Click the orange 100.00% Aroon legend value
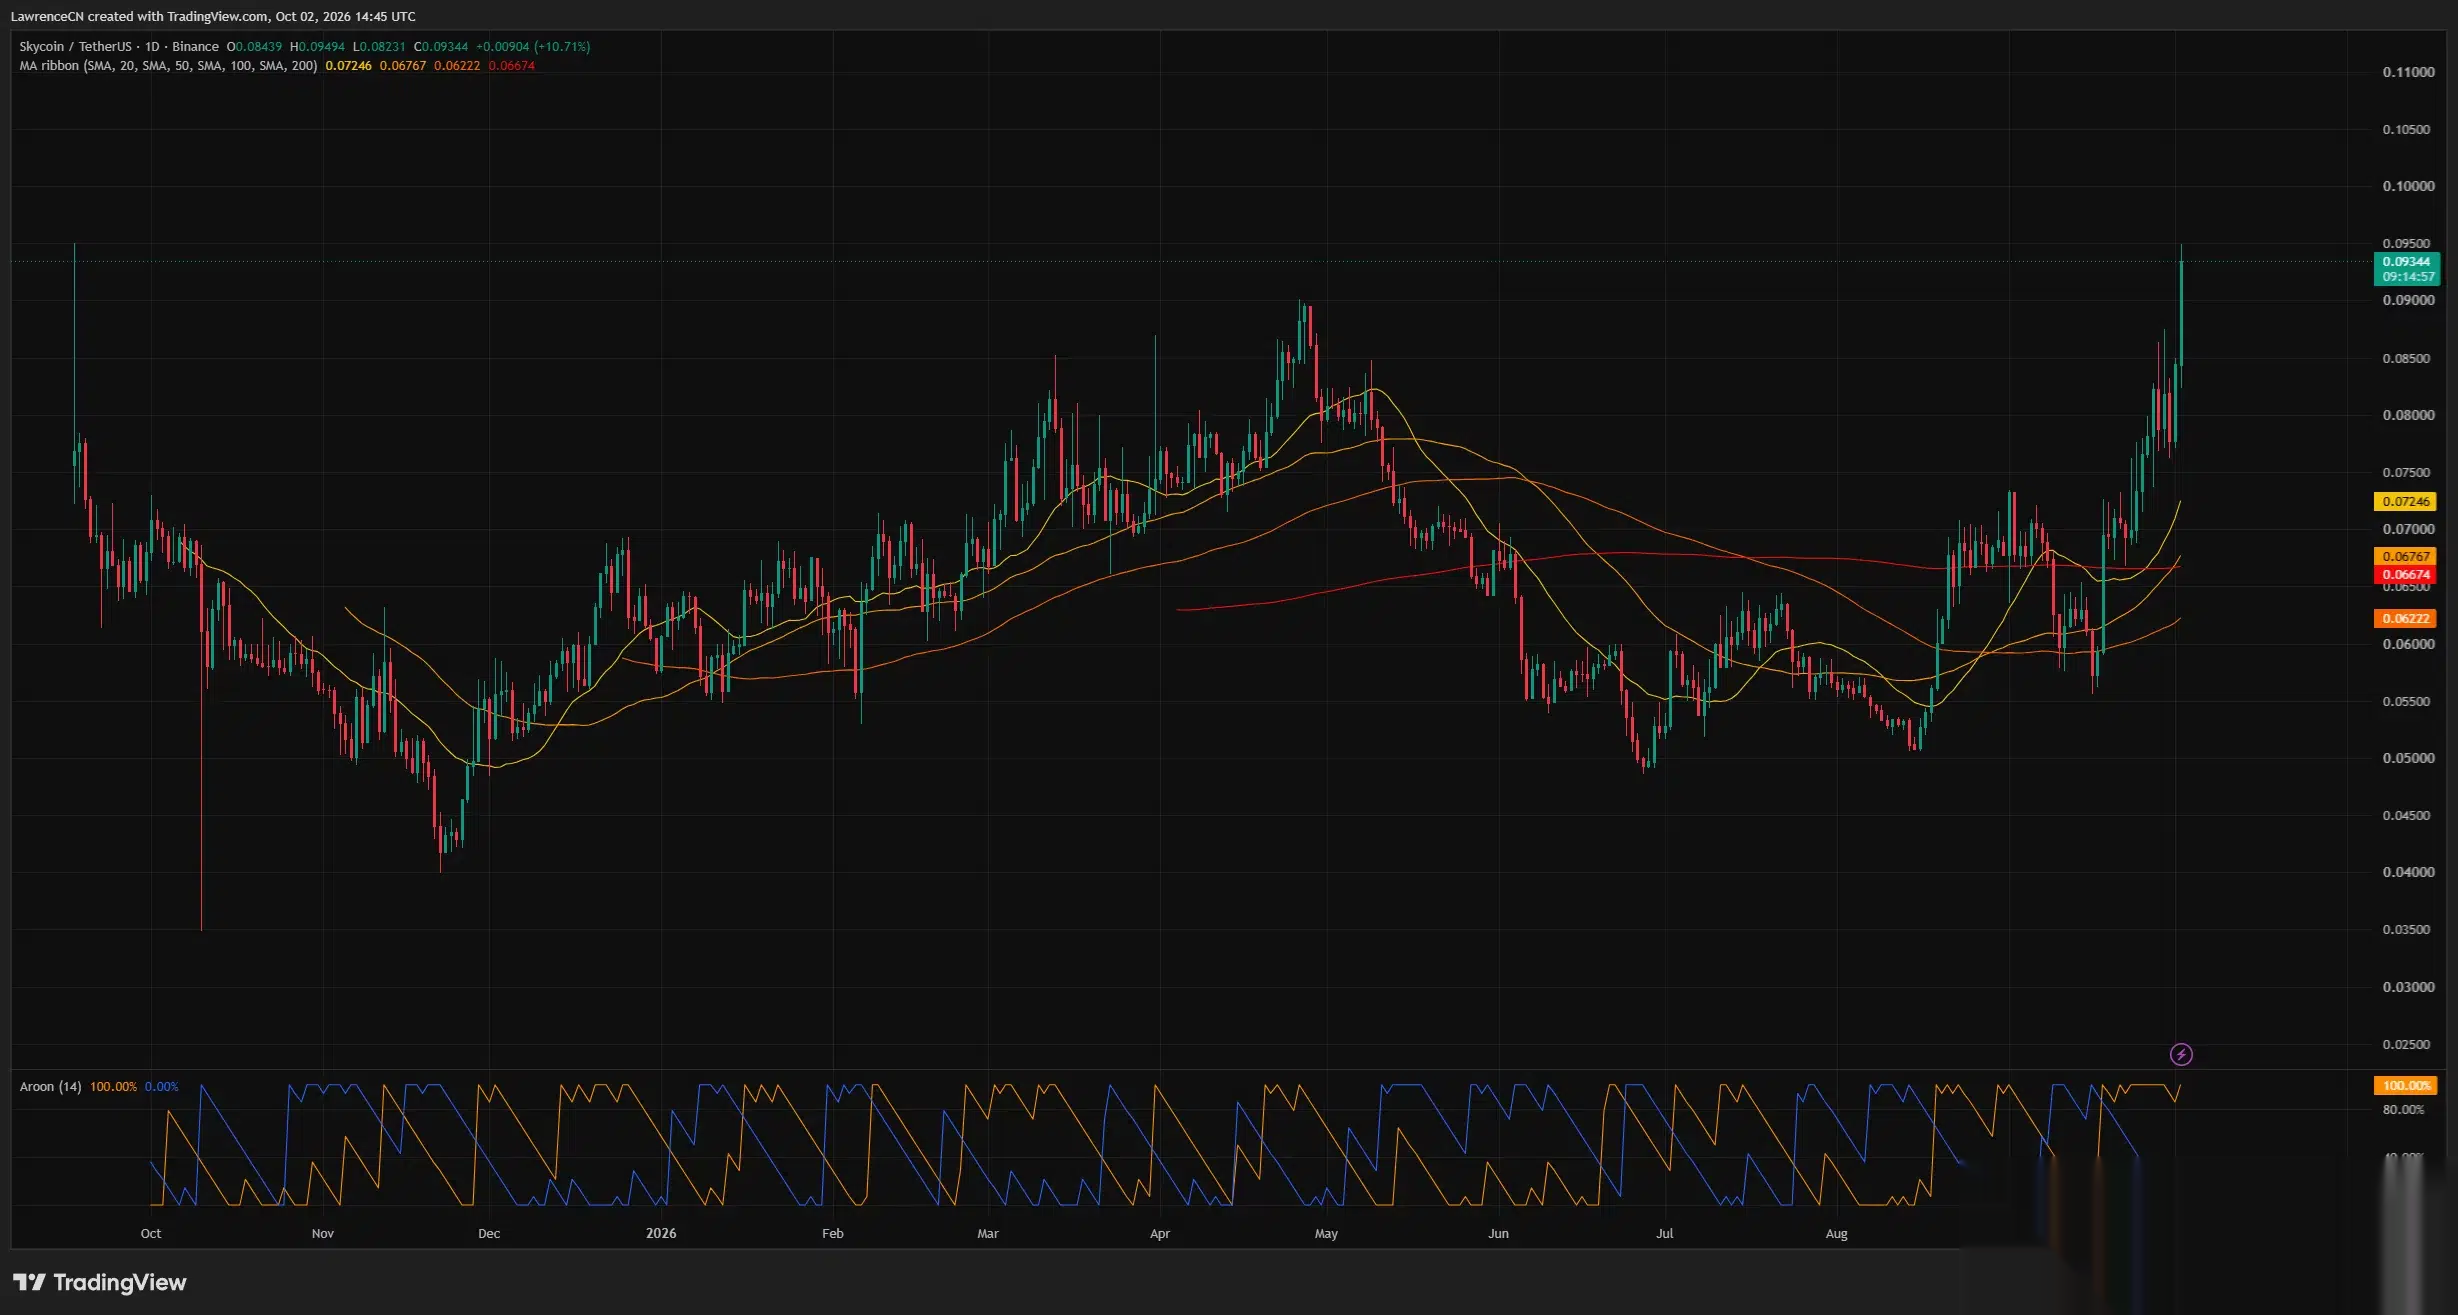Screen dimensions: 2458x1315 click(x=113, y=1086)
